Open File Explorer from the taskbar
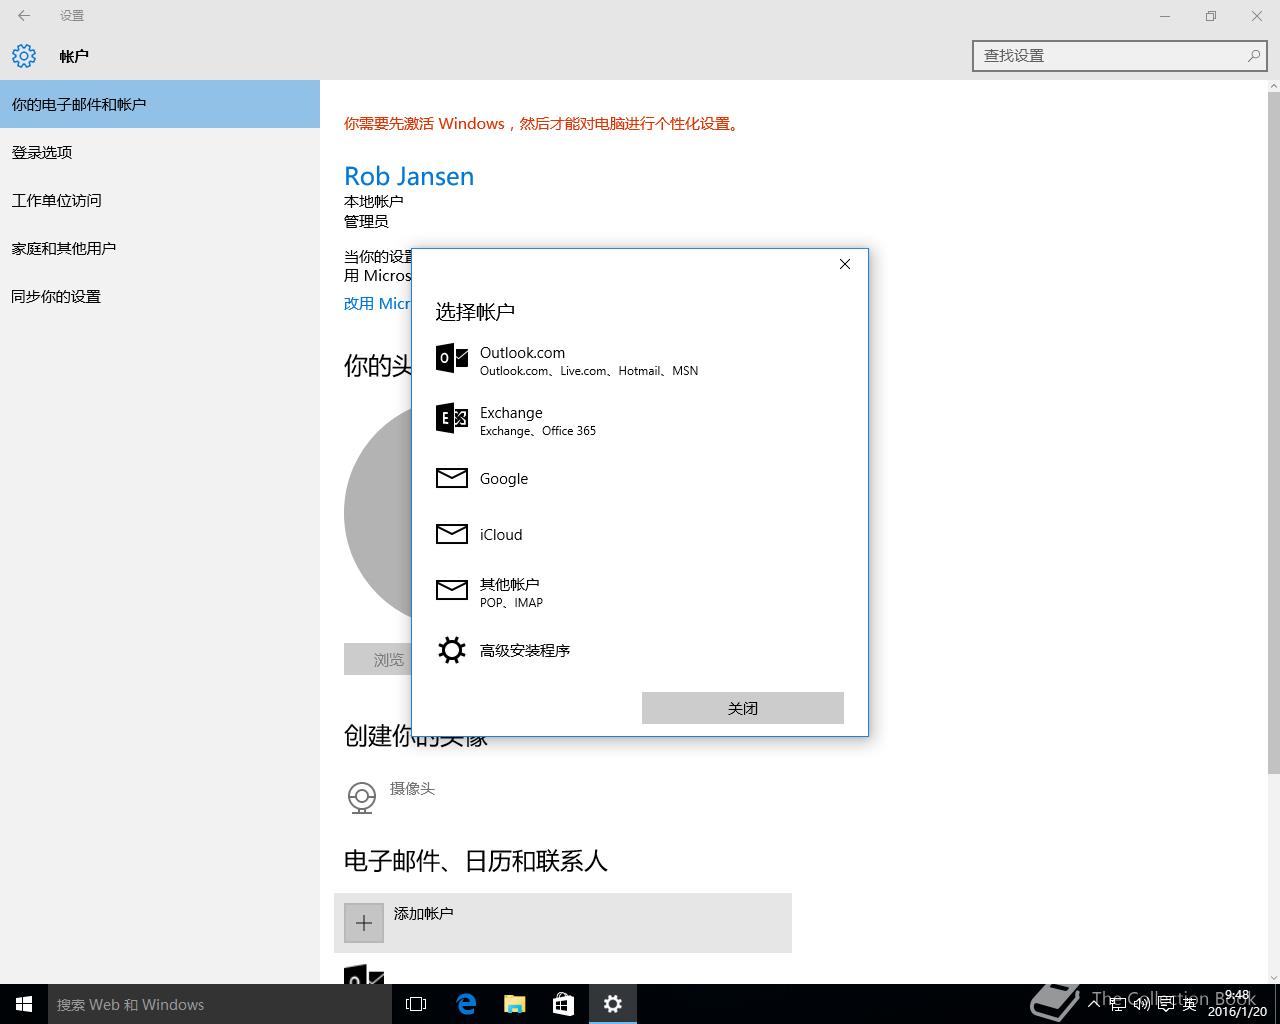Image resolution: width=1280 pixels, height=1024 pixels. (515, 1004)
